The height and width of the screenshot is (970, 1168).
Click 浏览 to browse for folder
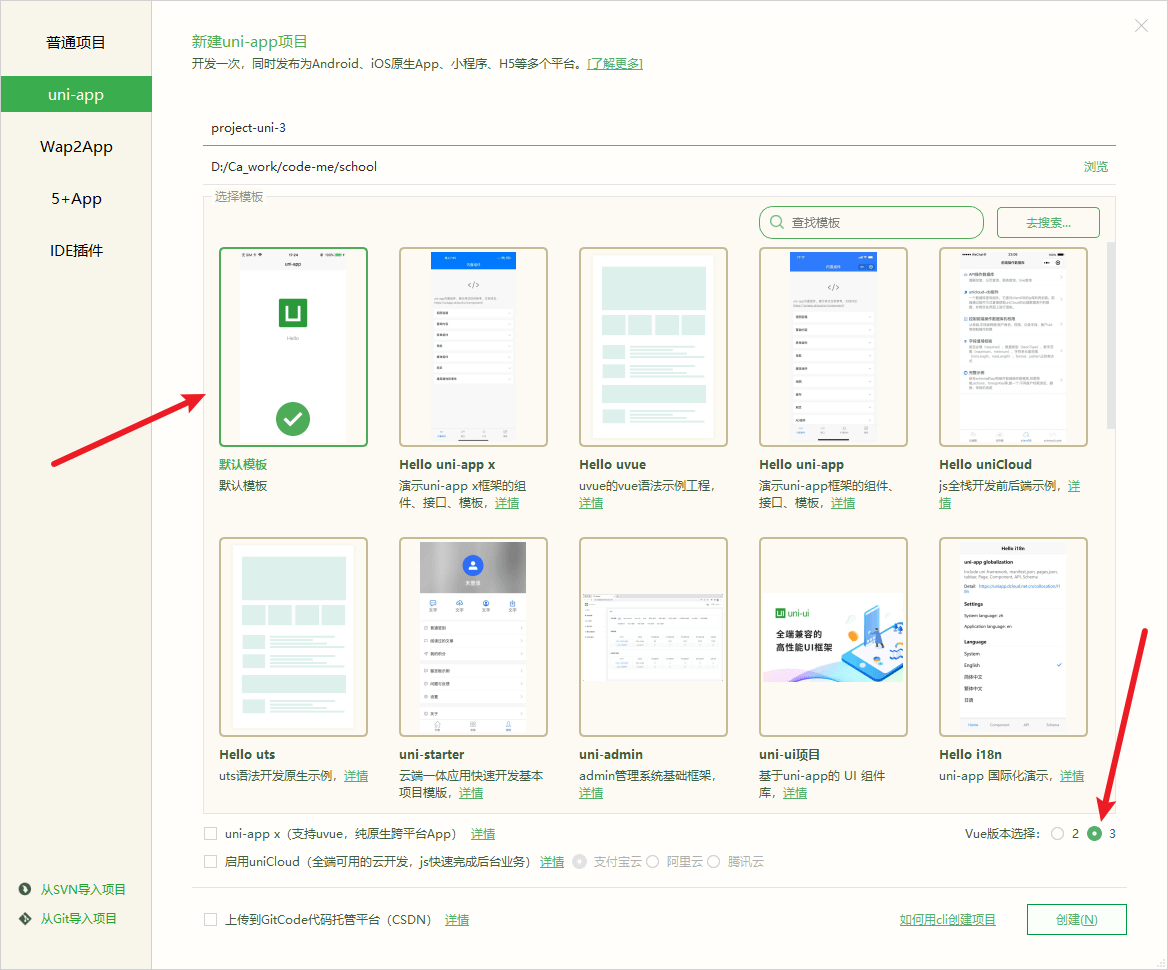tap(1095, 167)
